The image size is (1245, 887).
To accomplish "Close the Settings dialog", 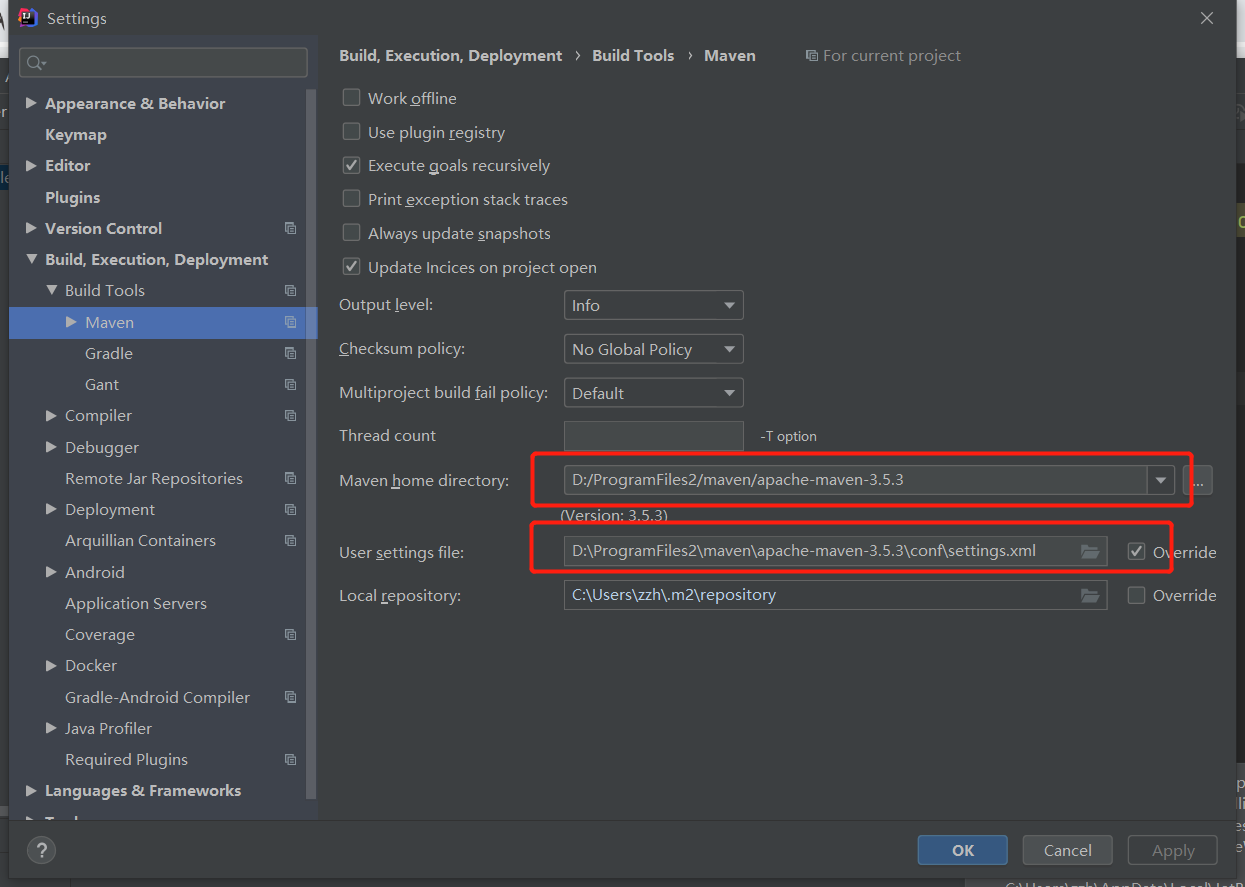I will pyautogui.click(x=1207, y=18).
